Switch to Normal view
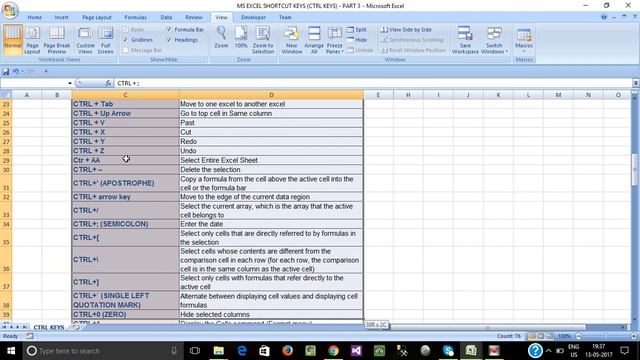The width and height of the screenshot is (640, 360). click(x=13, y=40)
